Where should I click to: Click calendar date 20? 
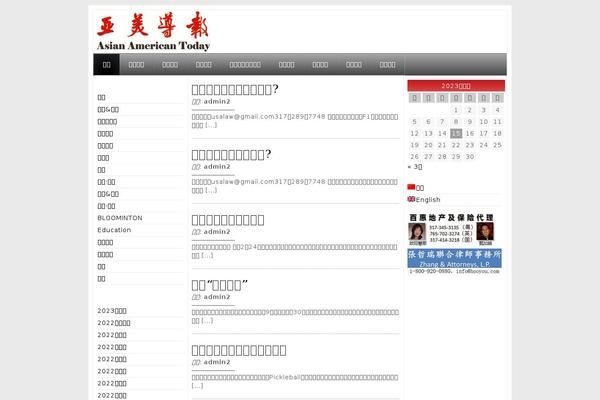[x=428, y=145]
